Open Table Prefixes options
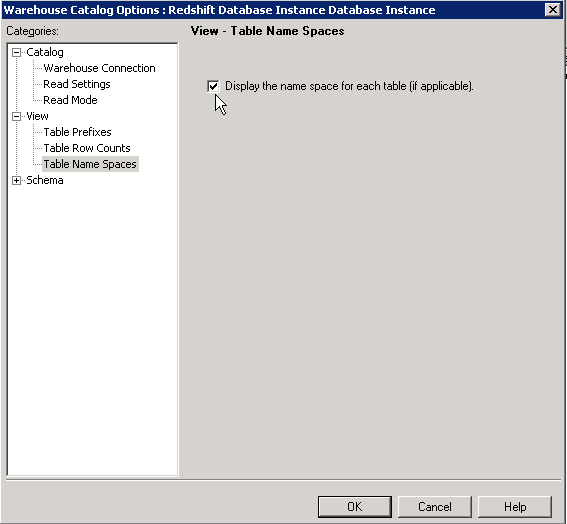Viewport: 567px width, 524px height. tap(77, 132)
